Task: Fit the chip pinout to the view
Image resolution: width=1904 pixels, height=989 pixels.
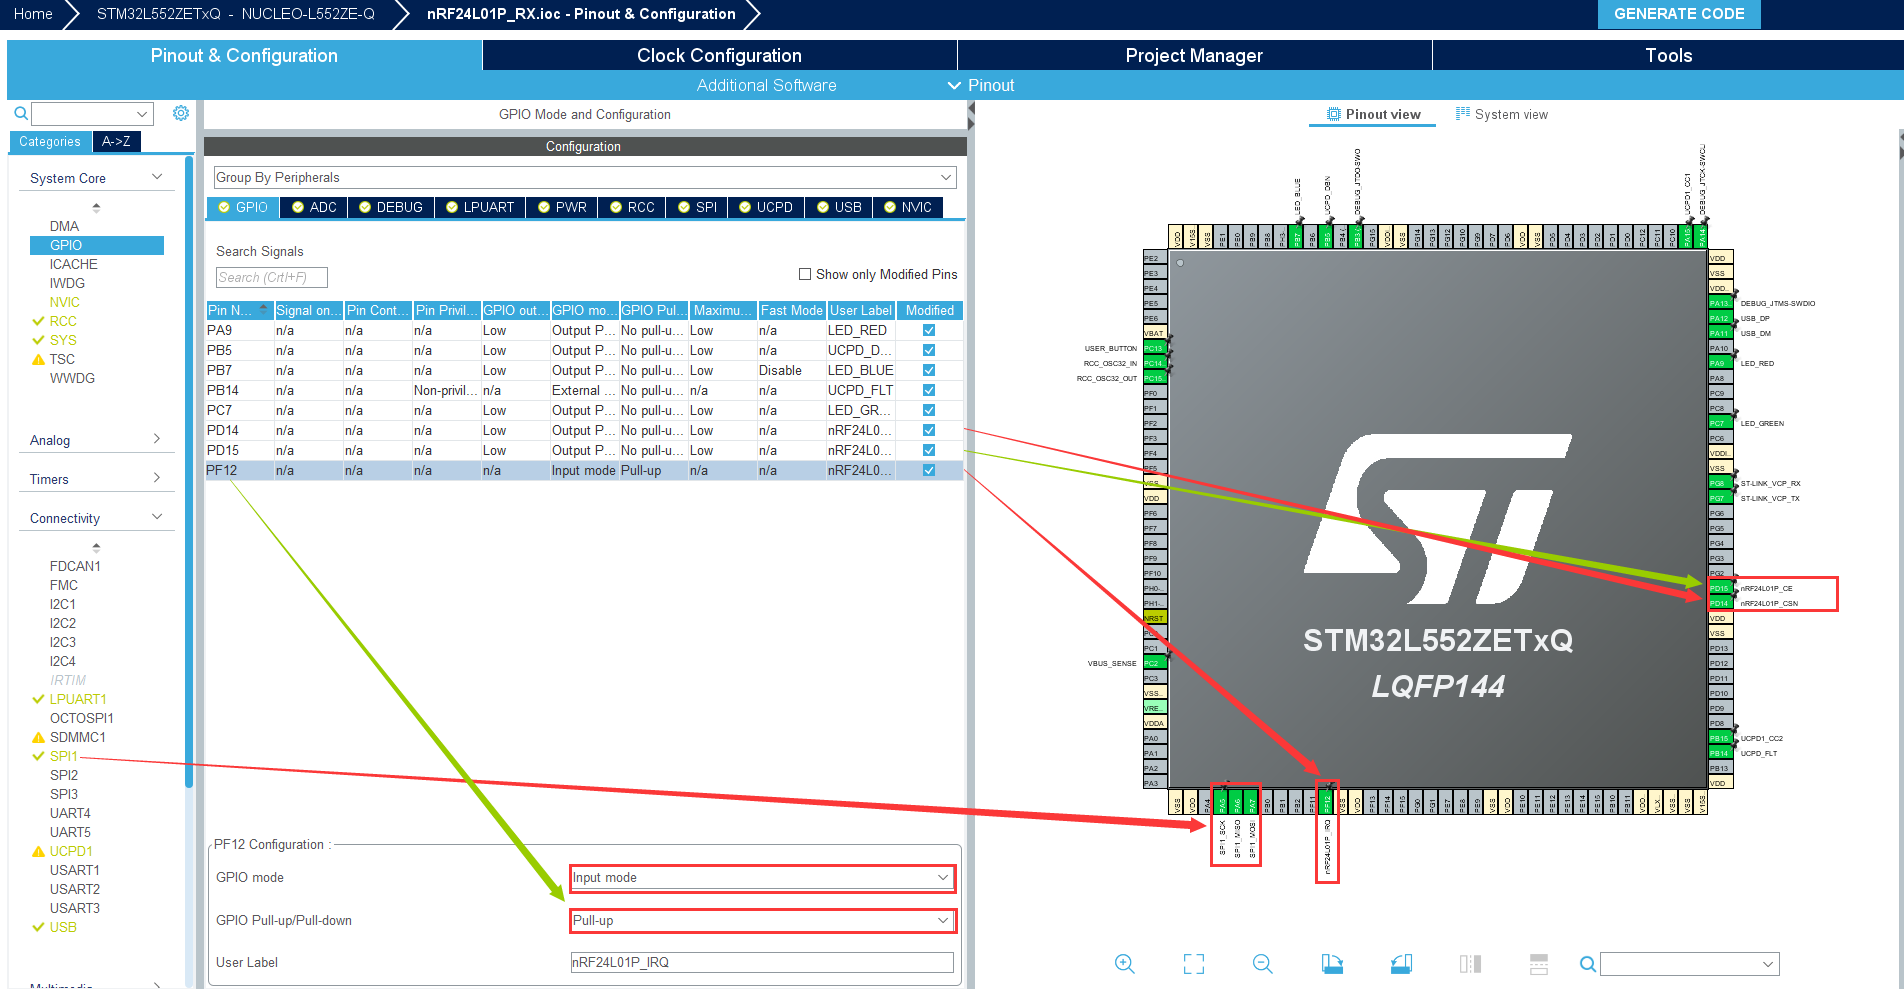Action: (1194, 964)
